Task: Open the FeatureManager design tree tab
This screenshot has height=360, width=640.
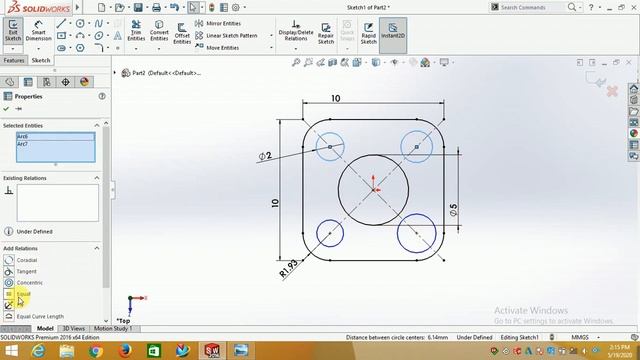Action: (x=9, y=82)
